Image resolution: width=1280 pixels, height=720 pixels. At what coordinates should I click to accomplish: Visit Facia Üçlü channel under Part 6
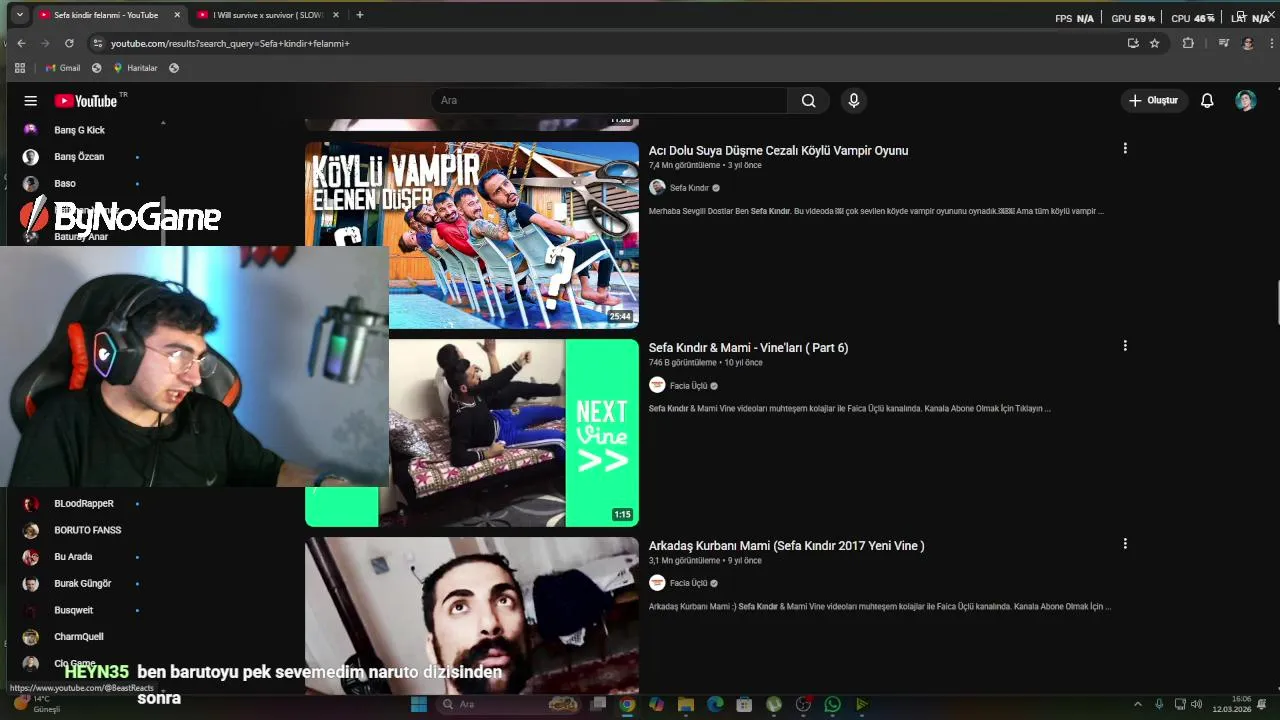688,386
